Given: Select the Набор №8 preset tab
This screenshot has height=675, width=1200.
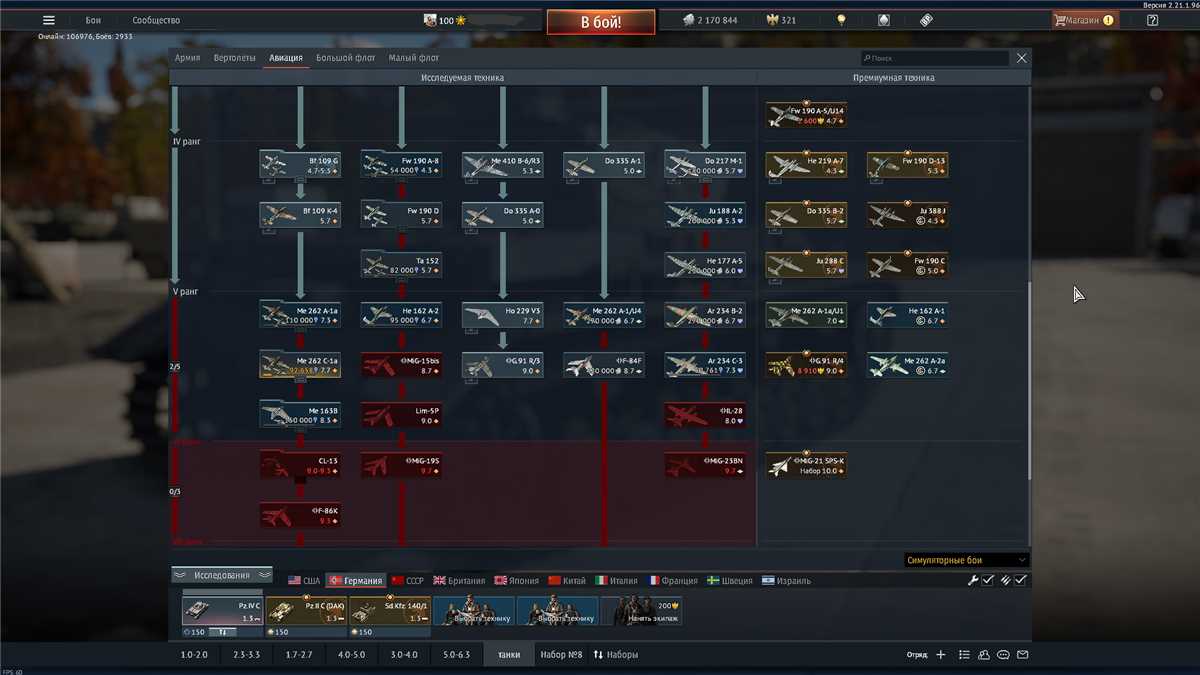Looking at the screenshot, I should coord(561,655).
